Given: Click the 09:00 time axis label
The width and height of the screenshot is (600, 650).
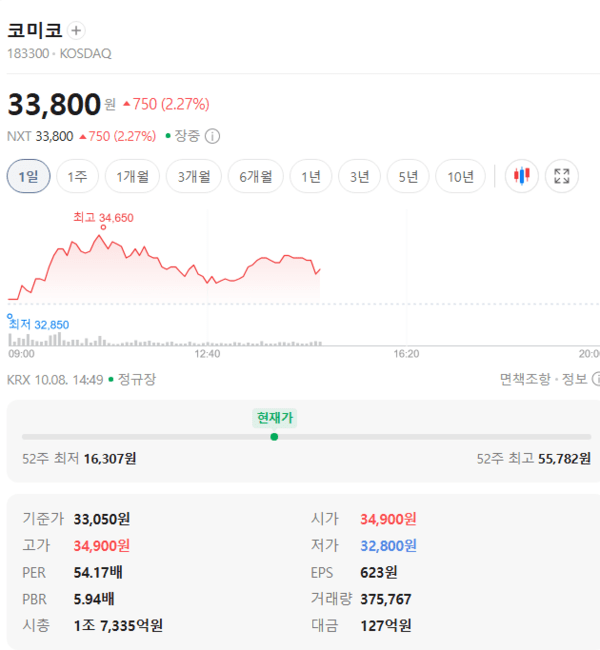Looking at the screenshot, I should (22, 354).
